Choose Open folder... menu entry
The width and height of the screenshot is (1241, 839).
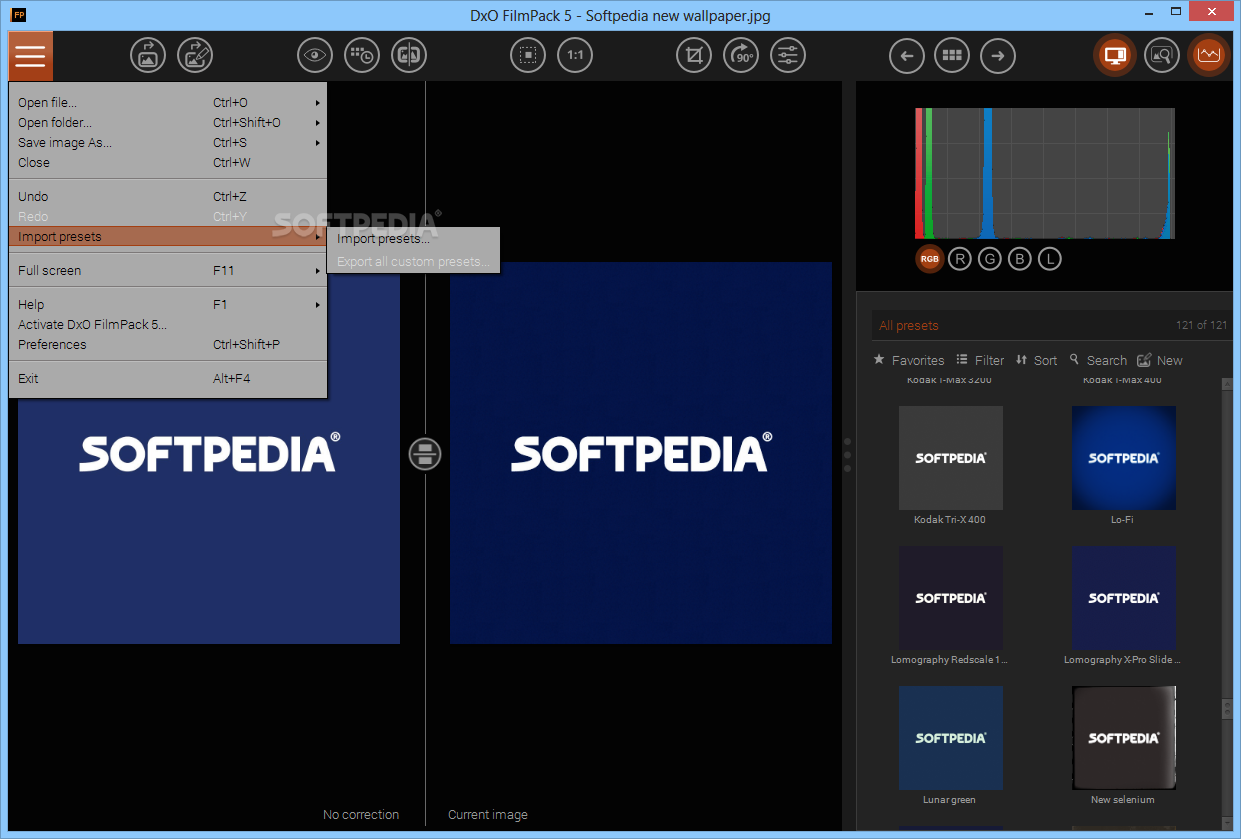(x=168, y=122)
